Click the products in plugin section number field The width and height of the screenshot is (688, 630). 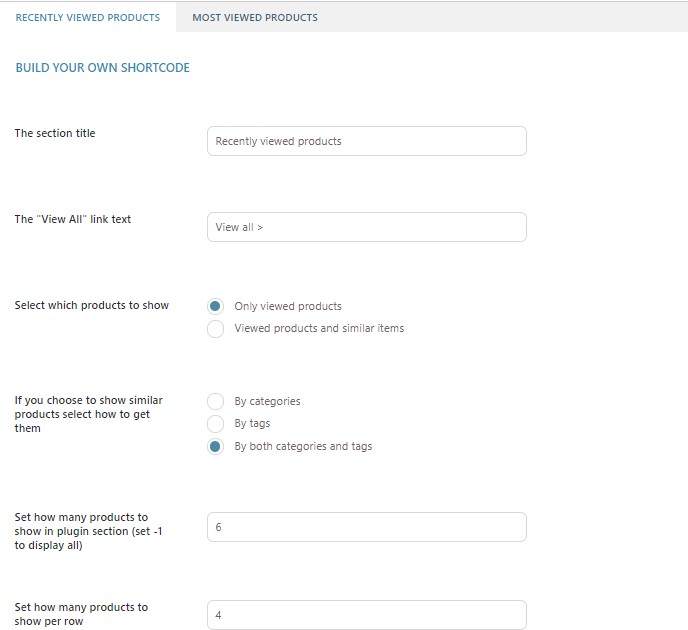pos(366,527)
